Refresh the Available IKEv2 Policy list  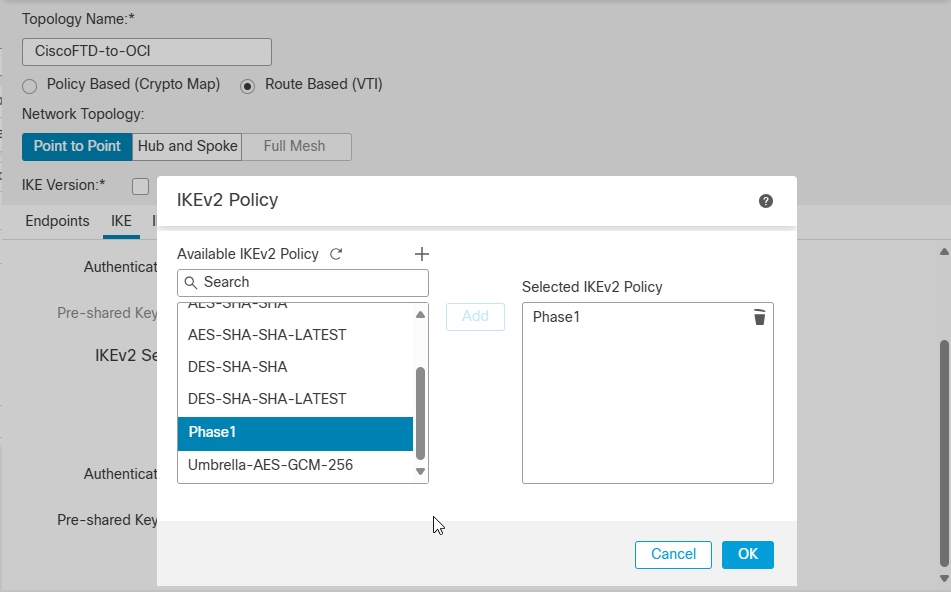336,254
